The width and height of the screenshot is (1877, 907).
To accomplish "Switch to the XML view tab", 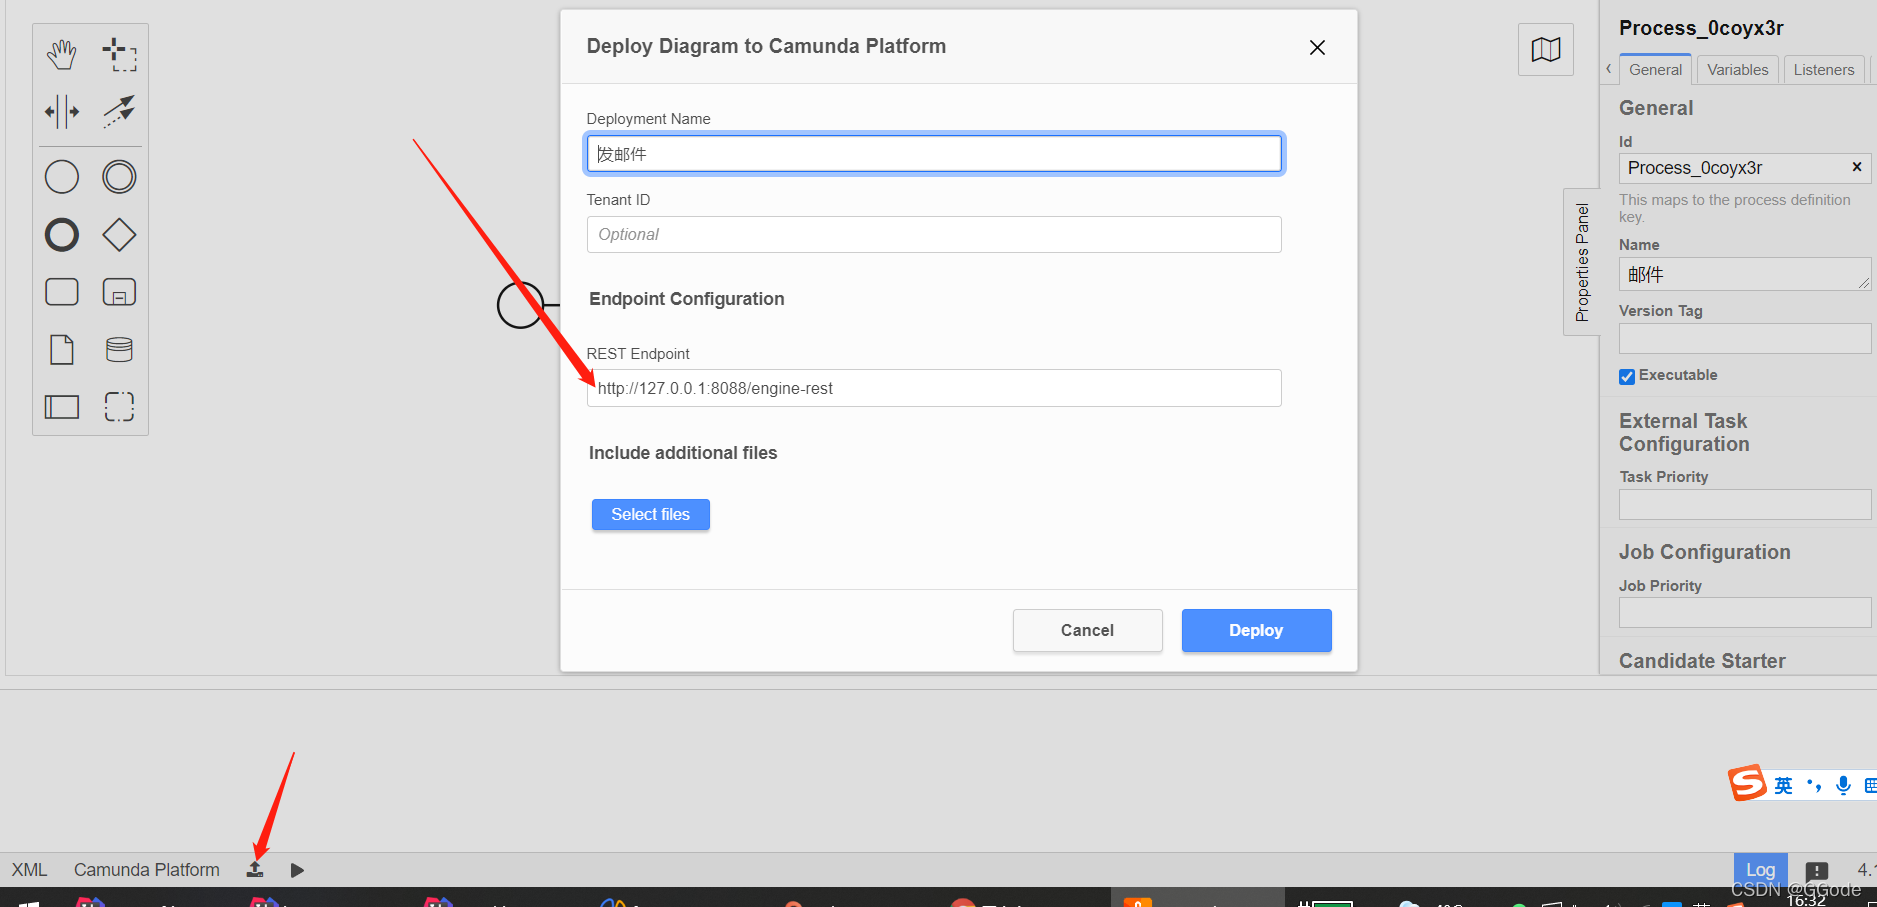I will tap(30, 870).
